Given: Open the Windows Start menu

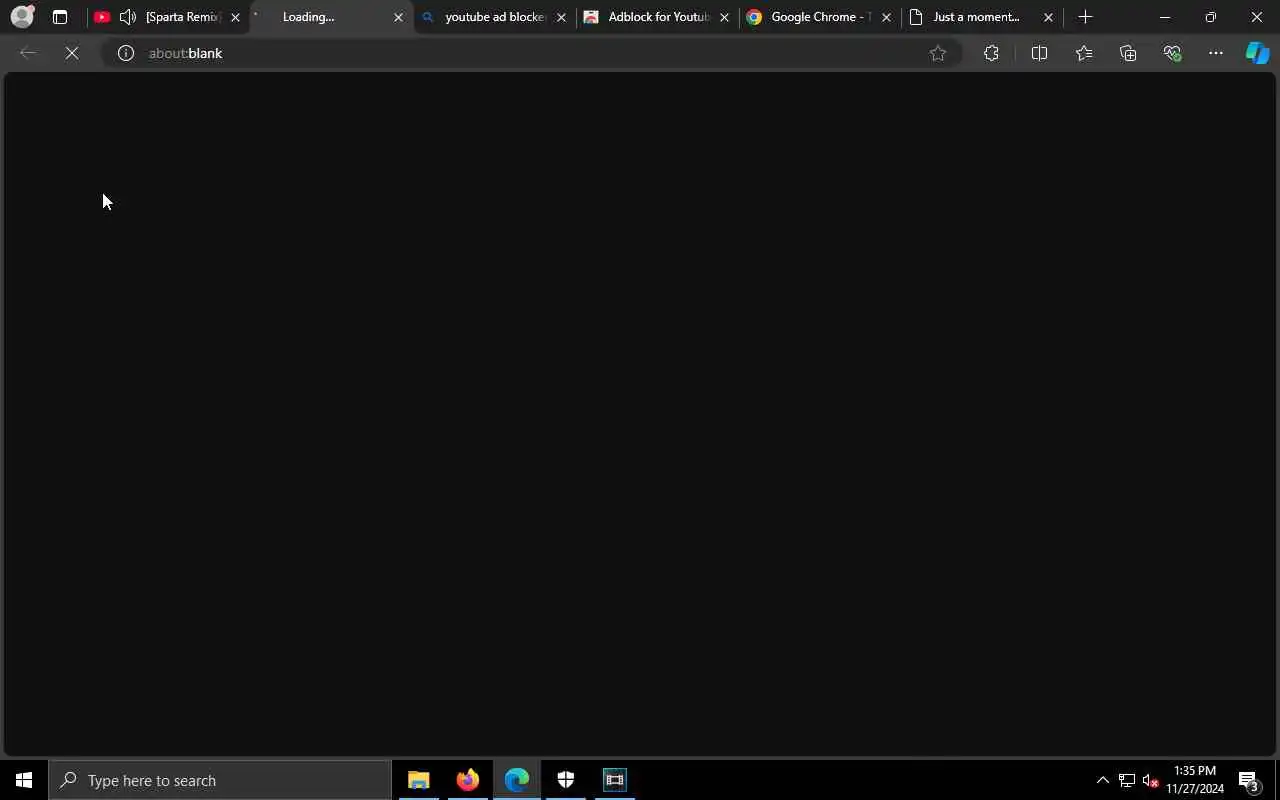Looking at the screenshot, I should point(24,780).
